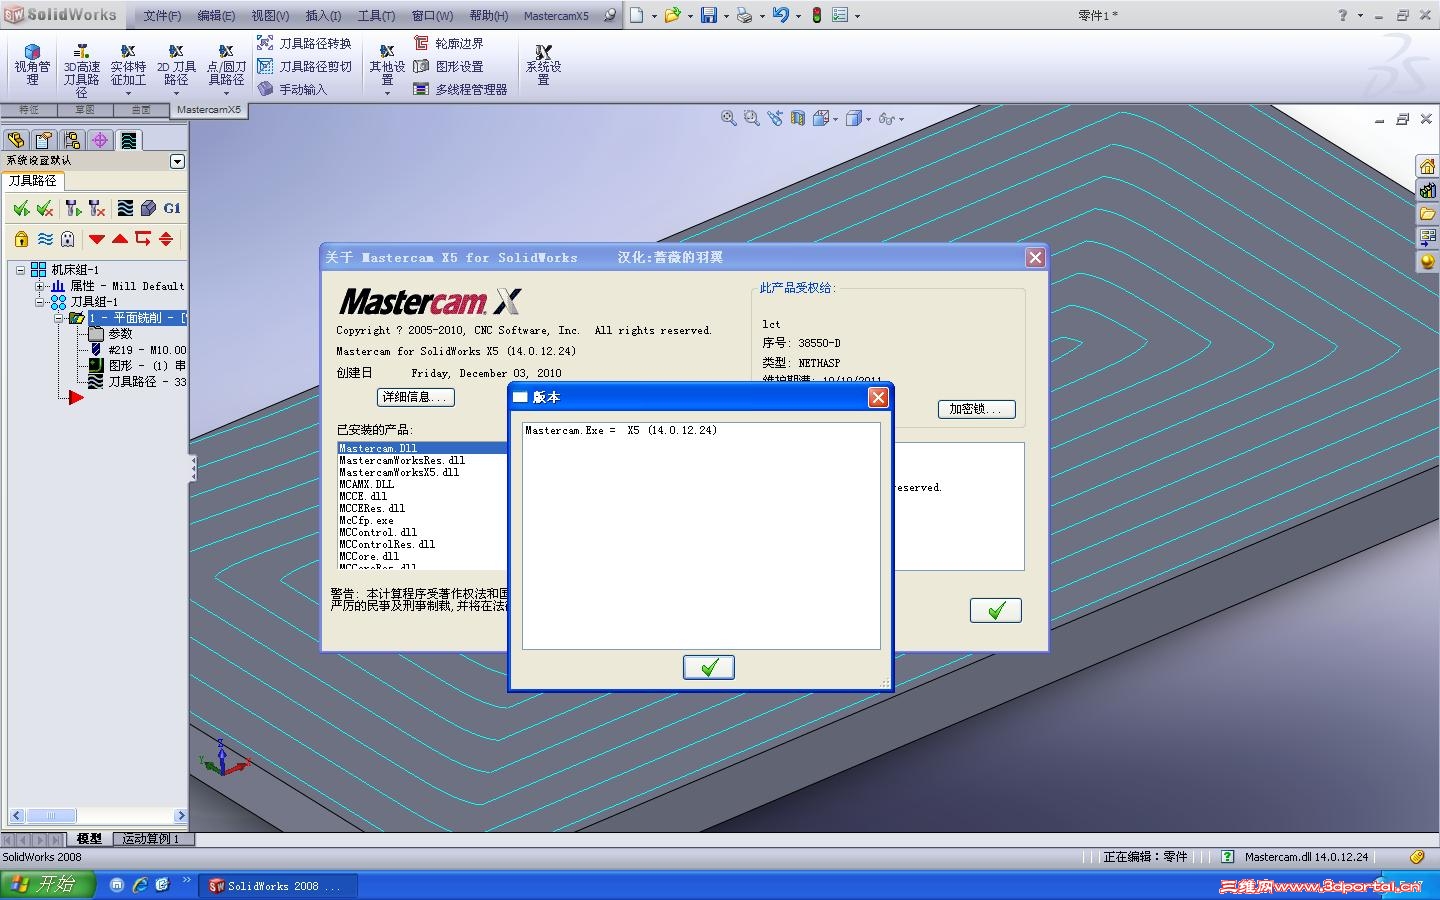
Task: Open the 视图(V) menu
Action: pyautogui.click(x=270, y=16)
